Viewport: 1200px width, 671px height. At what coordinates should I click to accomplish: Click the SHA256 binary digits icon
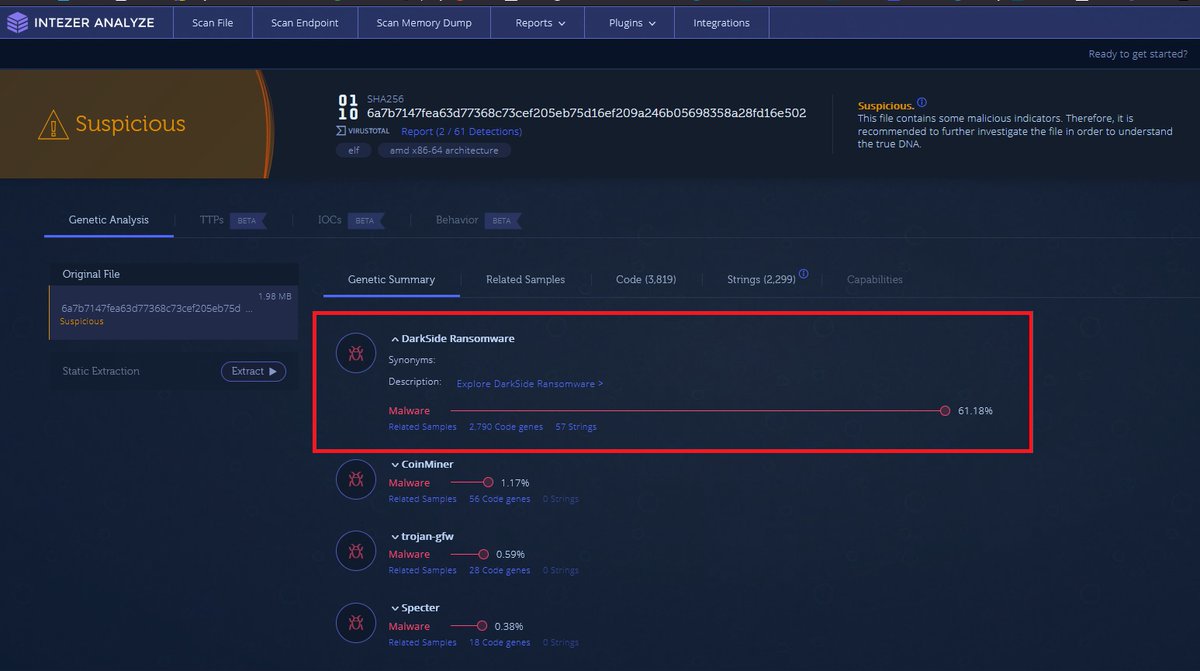[348, 107]
